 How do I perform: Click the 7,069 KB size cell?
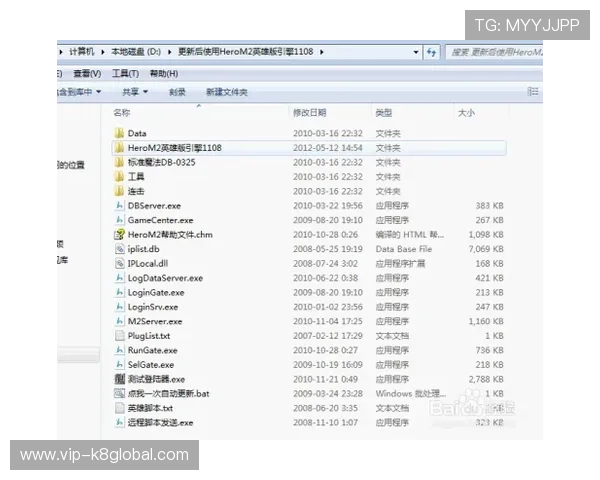[x=486, y=249]
